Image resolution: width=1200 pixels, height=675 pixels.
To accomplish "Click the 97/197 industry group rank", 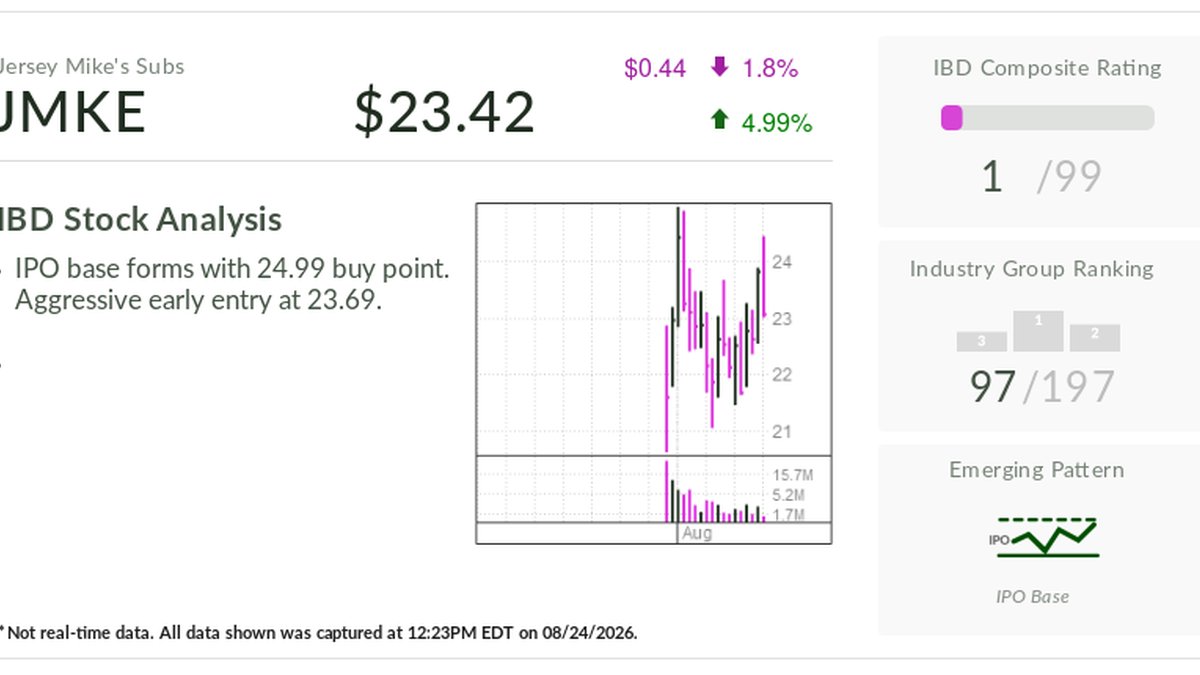I will tap(1042, 386).
